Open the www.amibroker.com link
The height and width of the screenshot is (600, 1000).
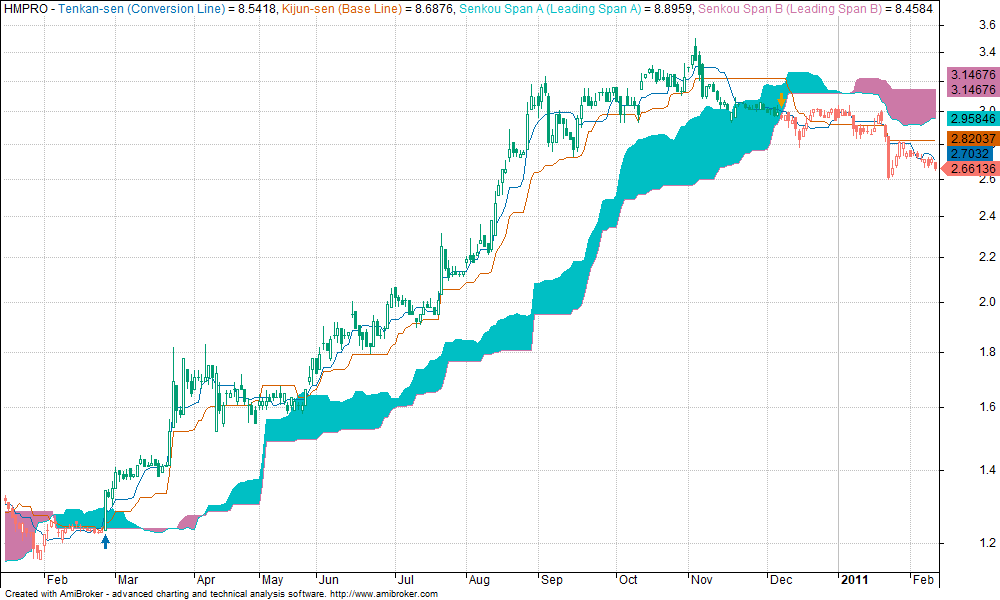pos(384,594)
